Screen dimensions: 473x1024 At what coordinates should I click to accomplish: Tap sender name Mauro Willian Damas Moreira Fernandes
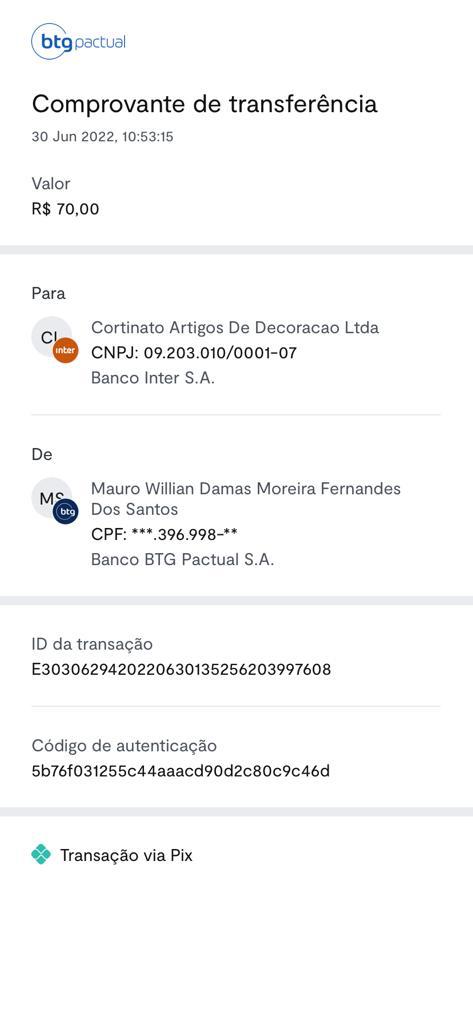coord(246,488)
